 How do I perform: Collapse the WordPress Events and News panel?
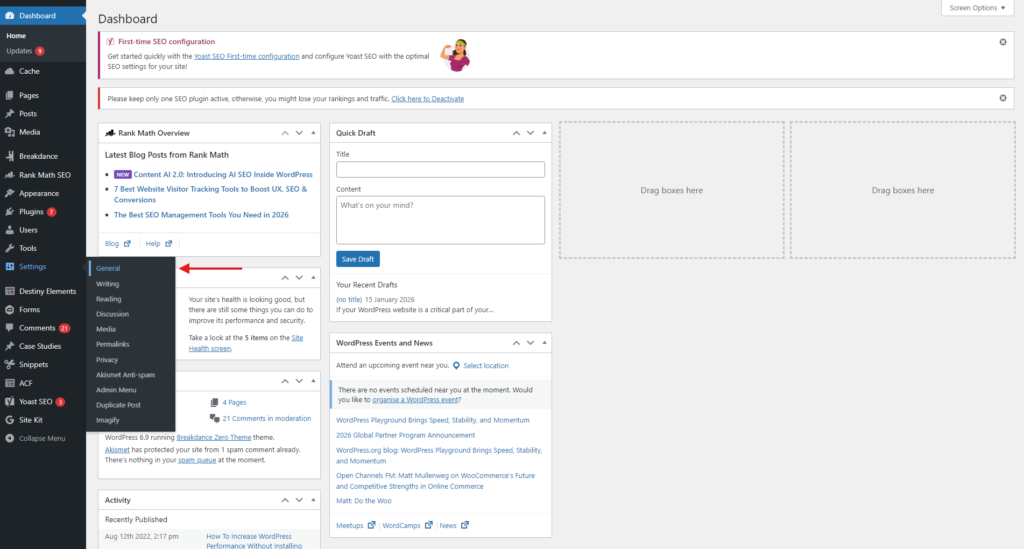(x=544, y=343)
